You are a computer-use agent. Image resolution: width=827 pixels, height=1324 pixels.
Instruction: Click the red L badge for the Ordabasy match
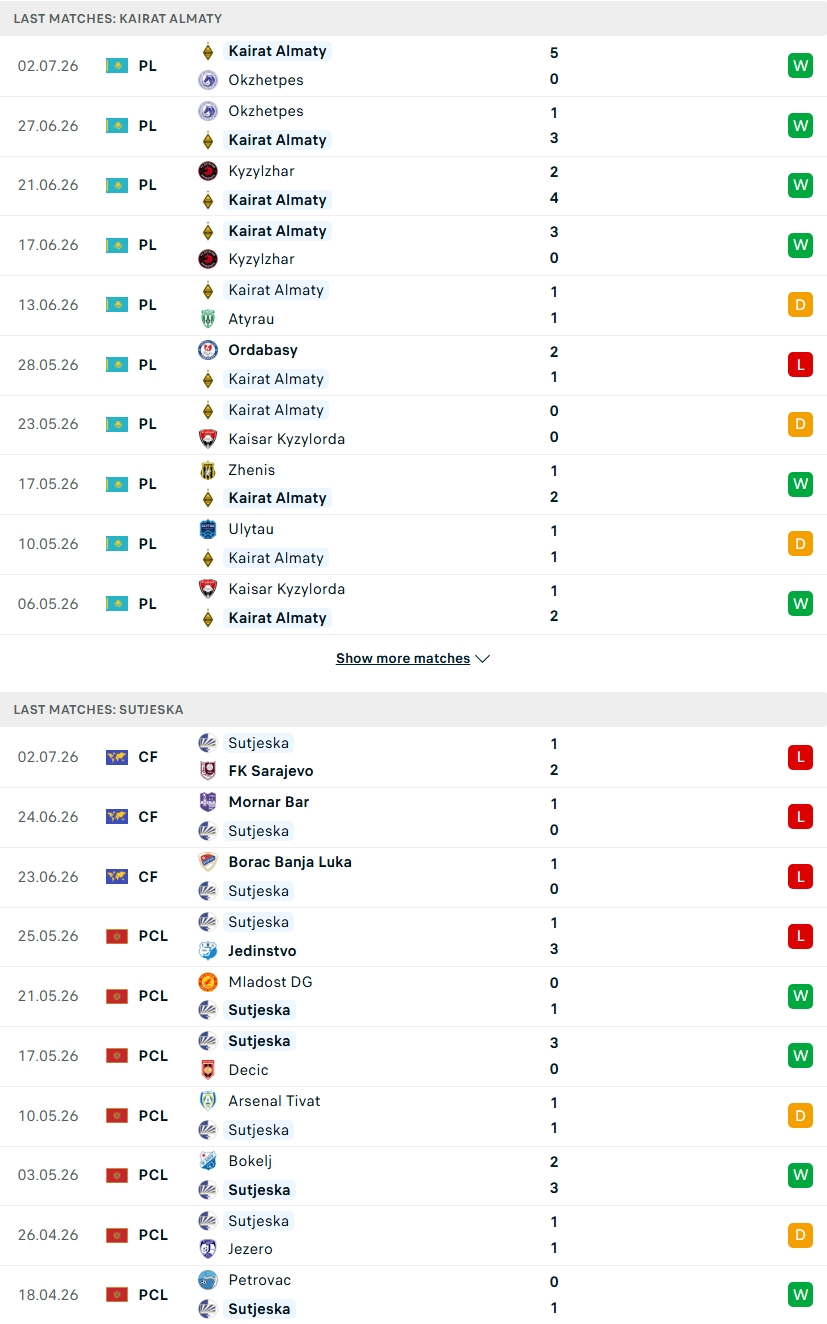800,365
